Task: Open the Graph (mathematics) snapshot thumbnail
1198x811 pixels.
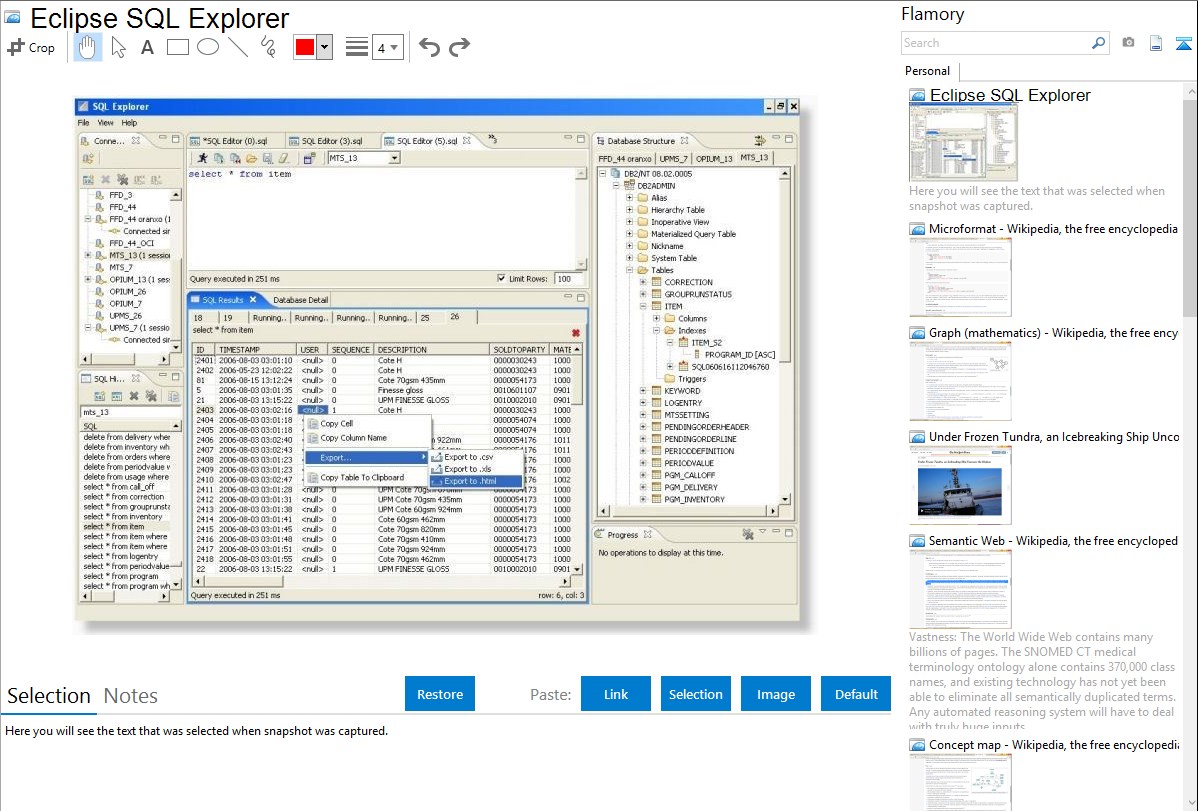Action: 960,381
